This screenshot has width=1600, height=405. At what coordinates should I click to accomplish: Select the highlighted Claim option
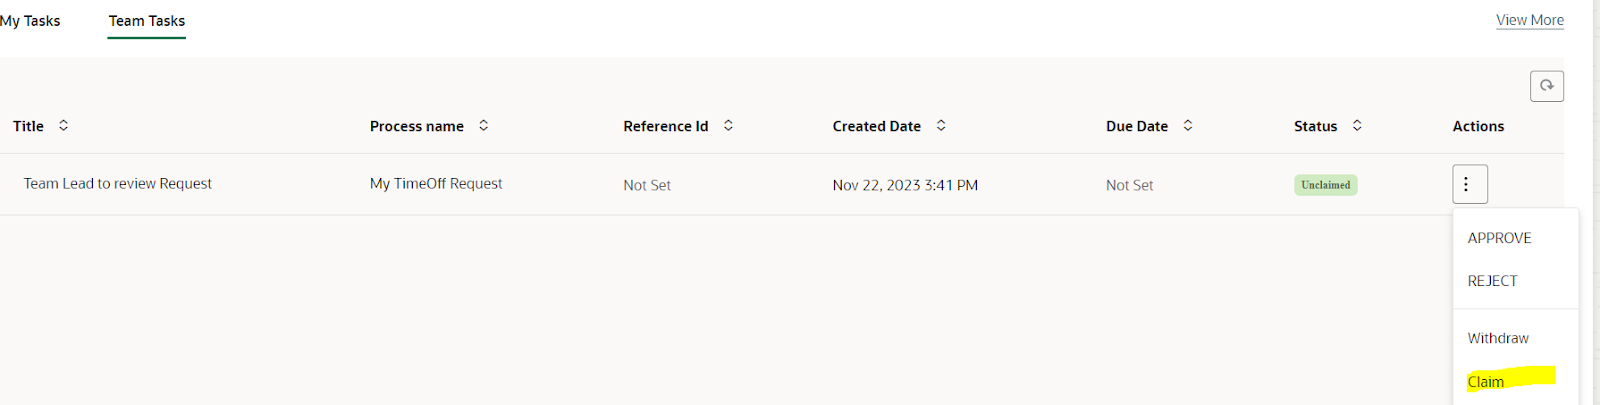click(1486, 382)
